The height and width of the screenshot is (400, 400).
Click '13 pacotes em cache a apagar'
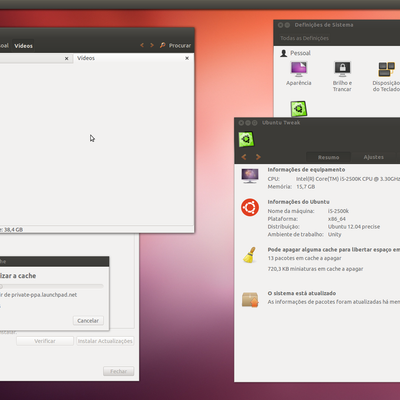[x=304, y=258]
